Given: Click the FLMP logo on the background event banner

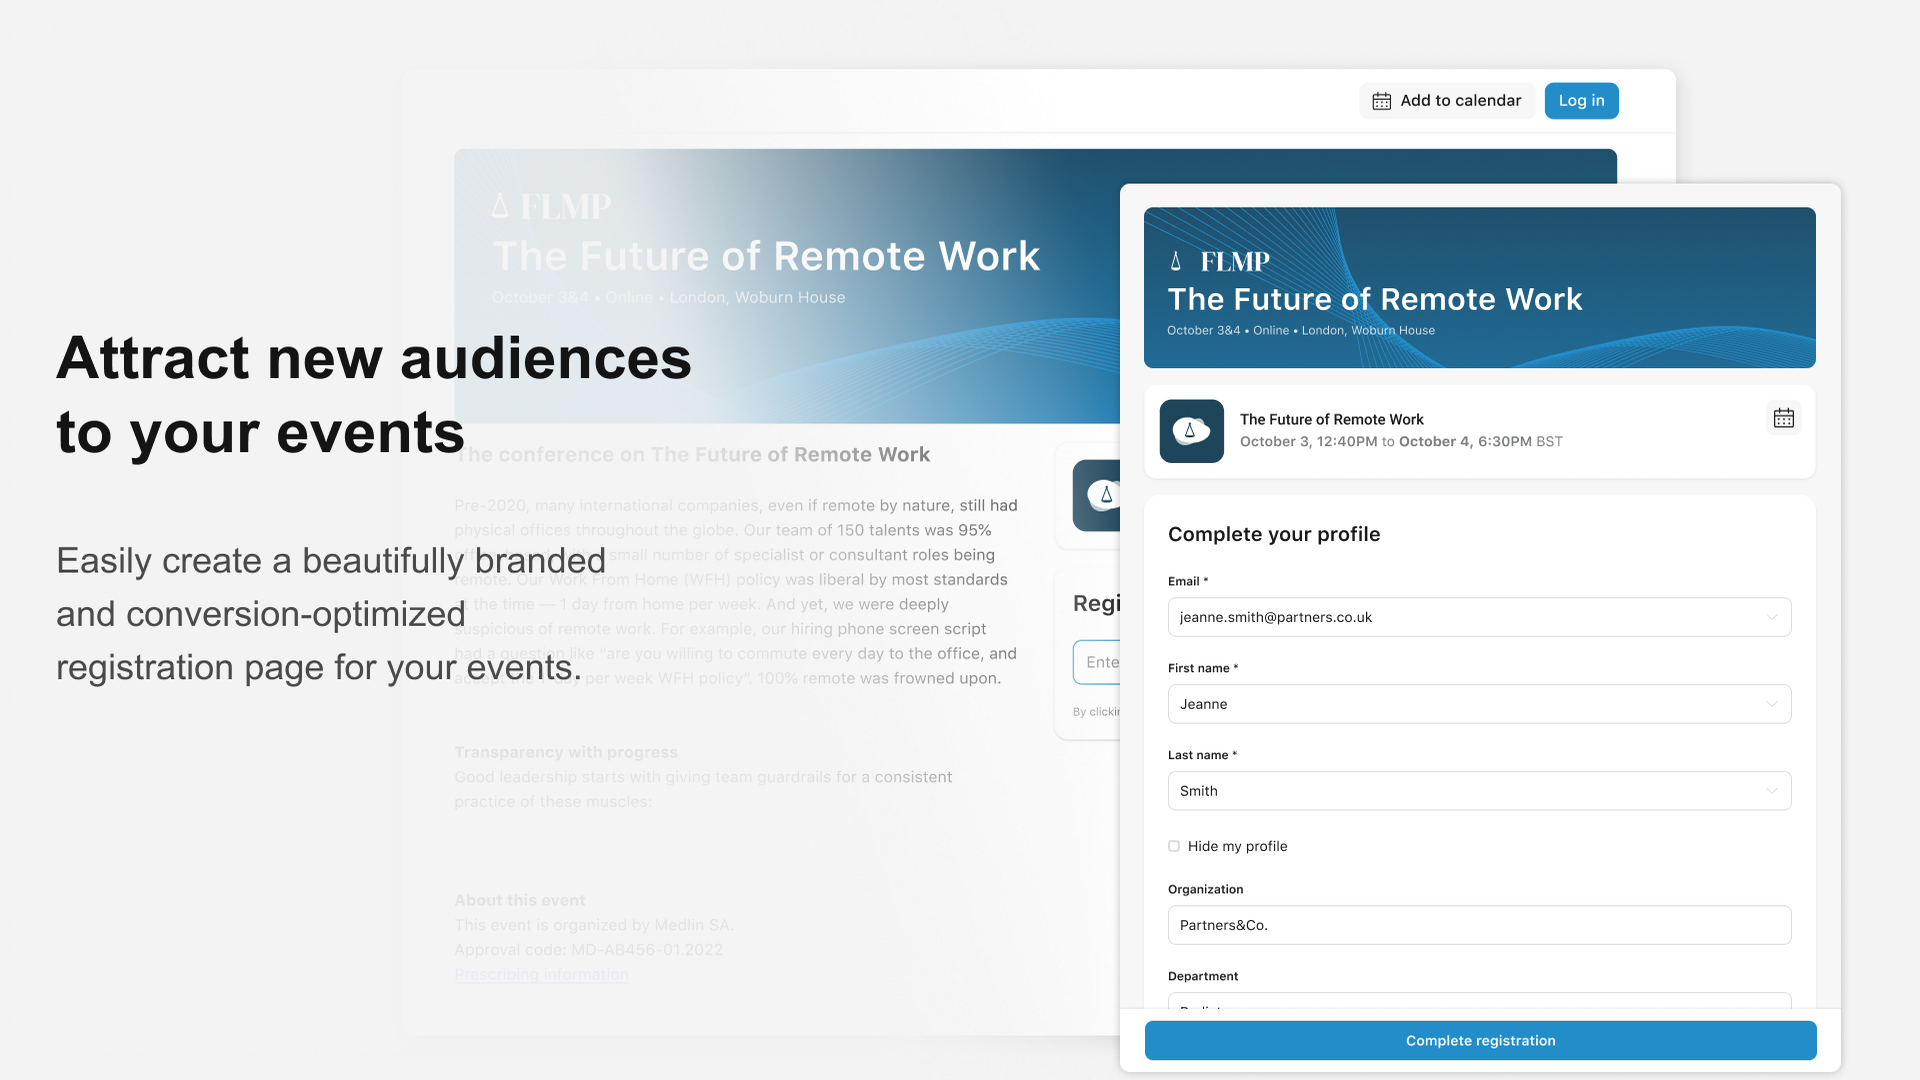Looking at the screenshot, I should tap(551, 205).
